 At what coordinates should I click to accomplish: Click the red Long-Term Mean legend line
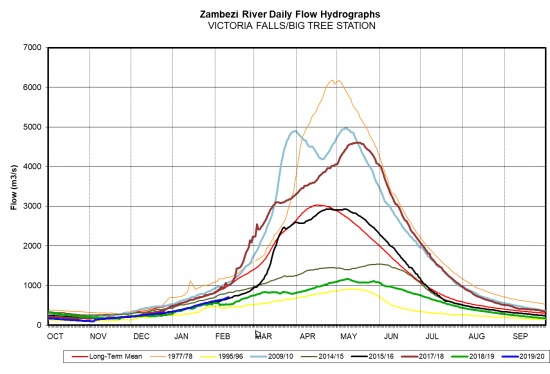[80, 357]
